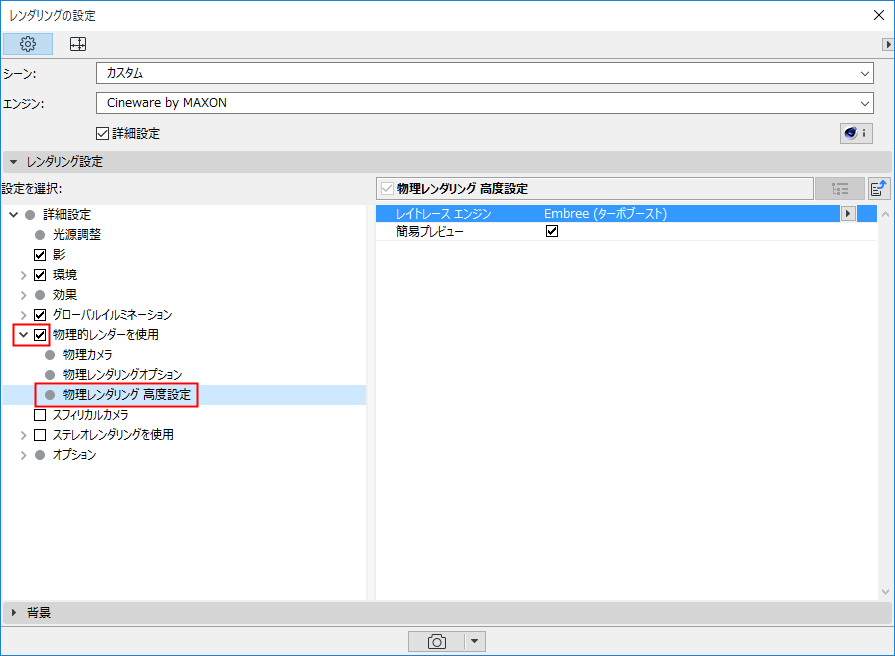Image resolution: width=895 pixels, height=656 pixels.
Task: Expand the ステレオレンダリングを使用 node
Action: click(23, 435)
